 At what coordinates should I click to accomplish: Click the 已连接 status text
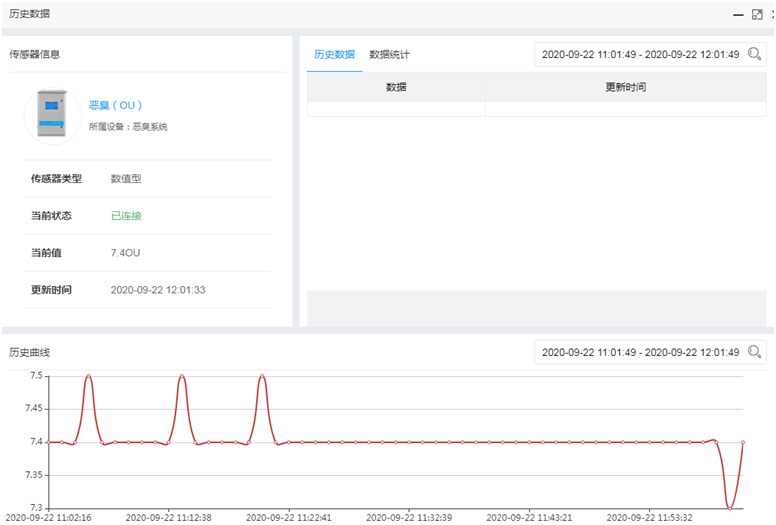[x=126, y=216]
